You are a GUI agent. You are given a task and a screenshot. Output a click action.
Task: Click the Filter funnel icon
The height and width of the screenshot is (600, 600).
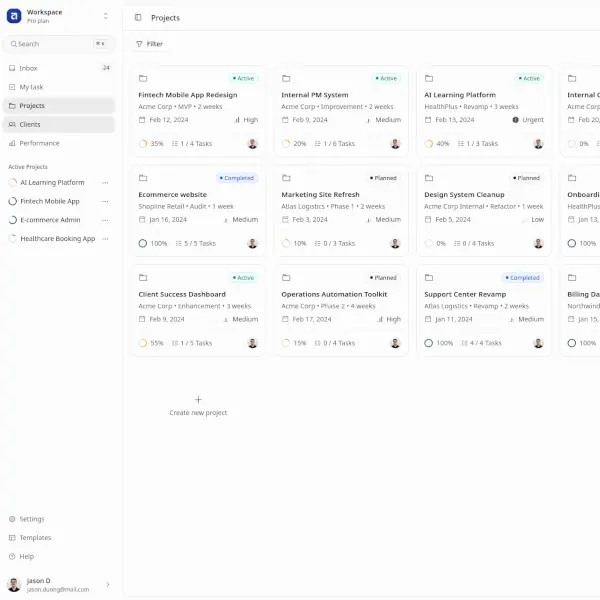[139, 44]
